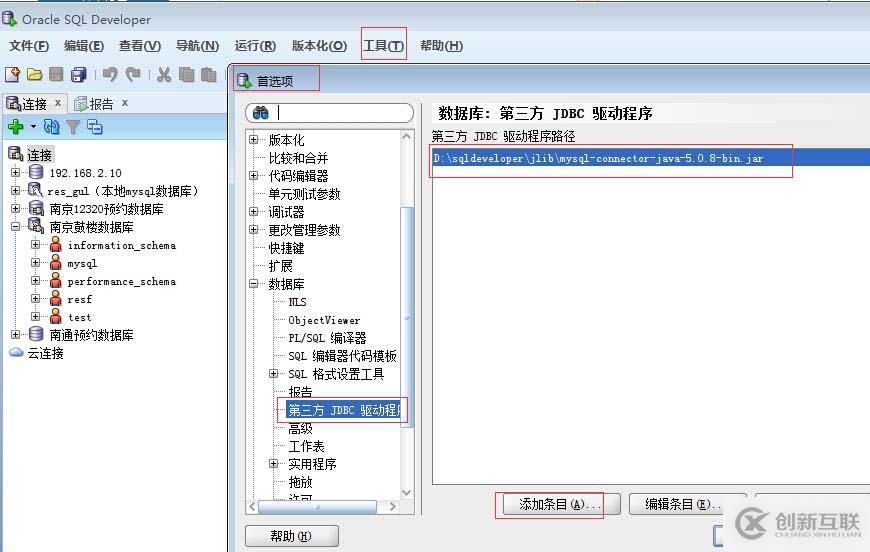Click the green plus New Connection icon
870x552 pixels.
[16, 127]
